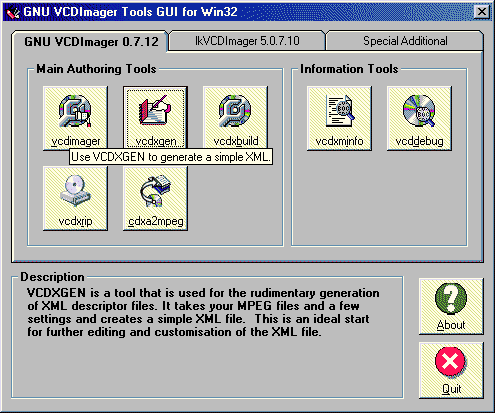Launch the cdxa2mpeg converter tool

pyautogui.click(x=155, y=198)
